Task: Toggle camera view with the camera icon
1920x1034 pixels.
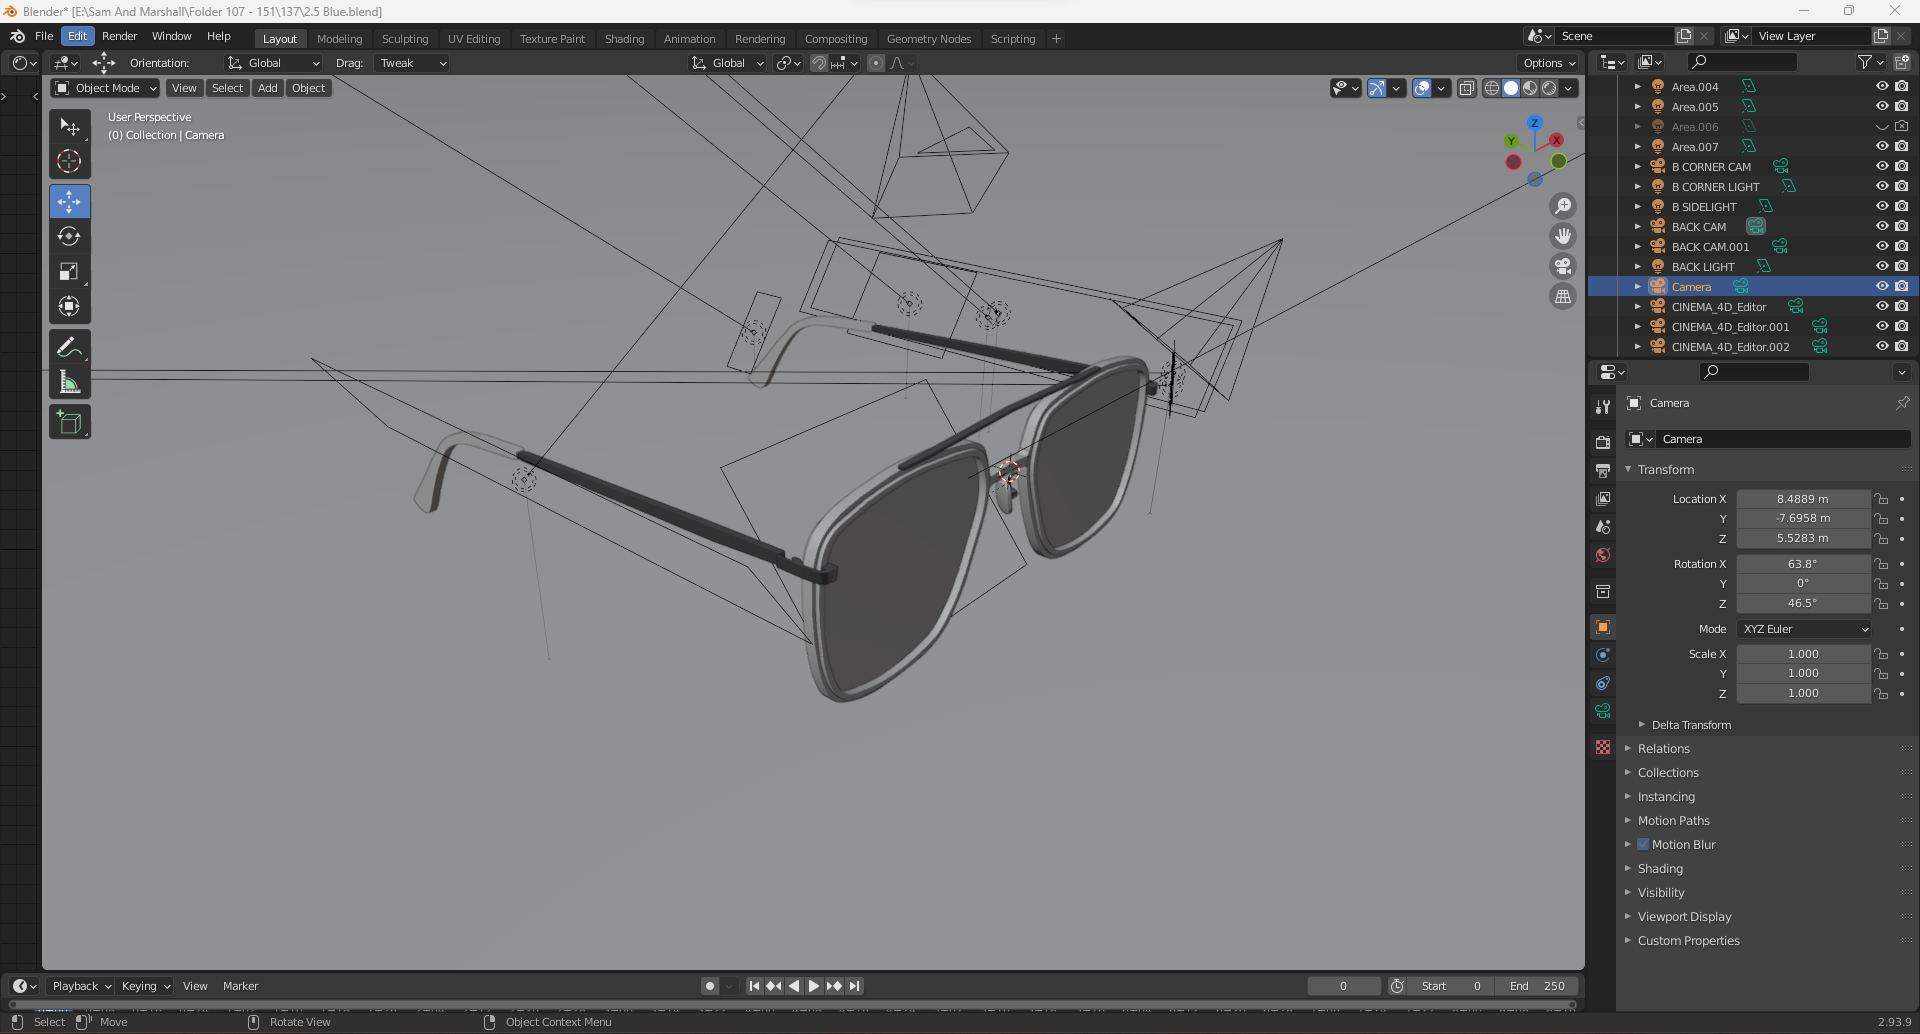Action: click(x=1562, y=266)
